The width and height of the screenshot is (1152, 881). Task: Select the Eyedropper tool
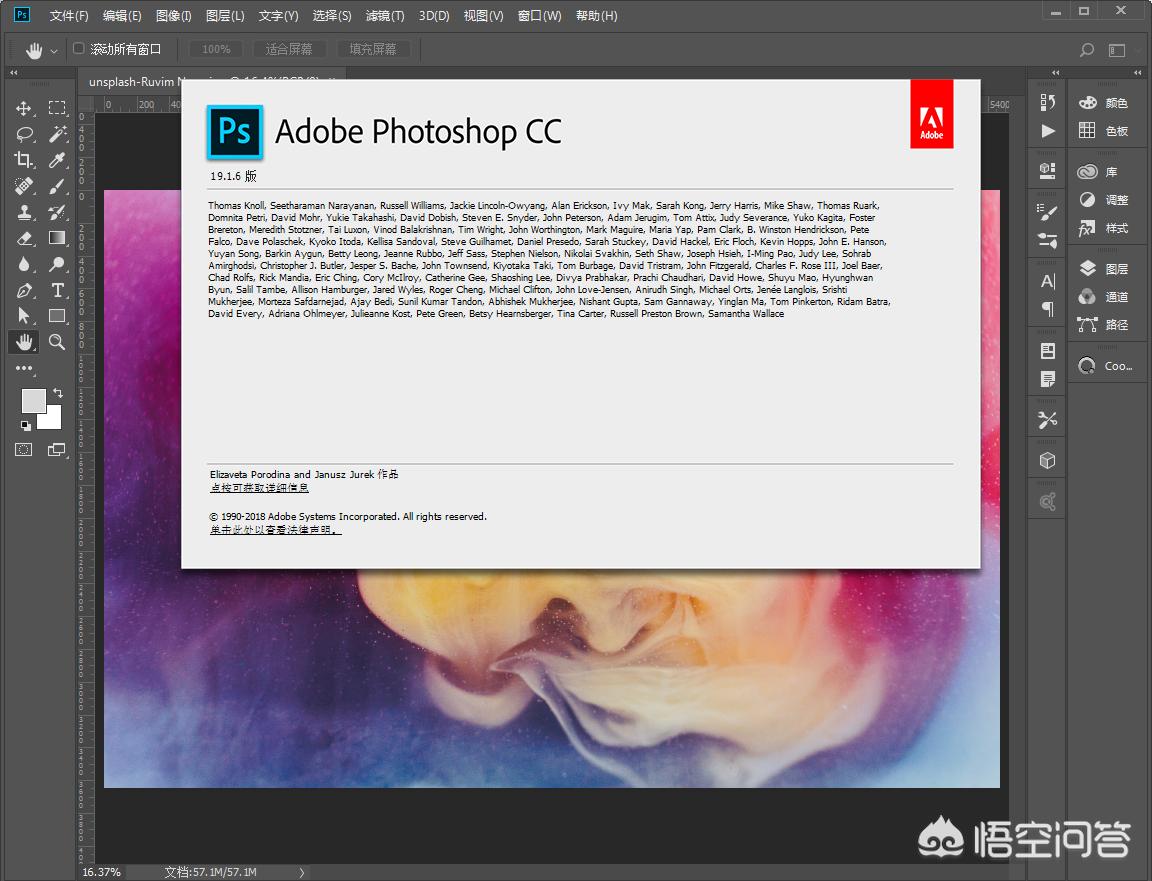[57, 160]
